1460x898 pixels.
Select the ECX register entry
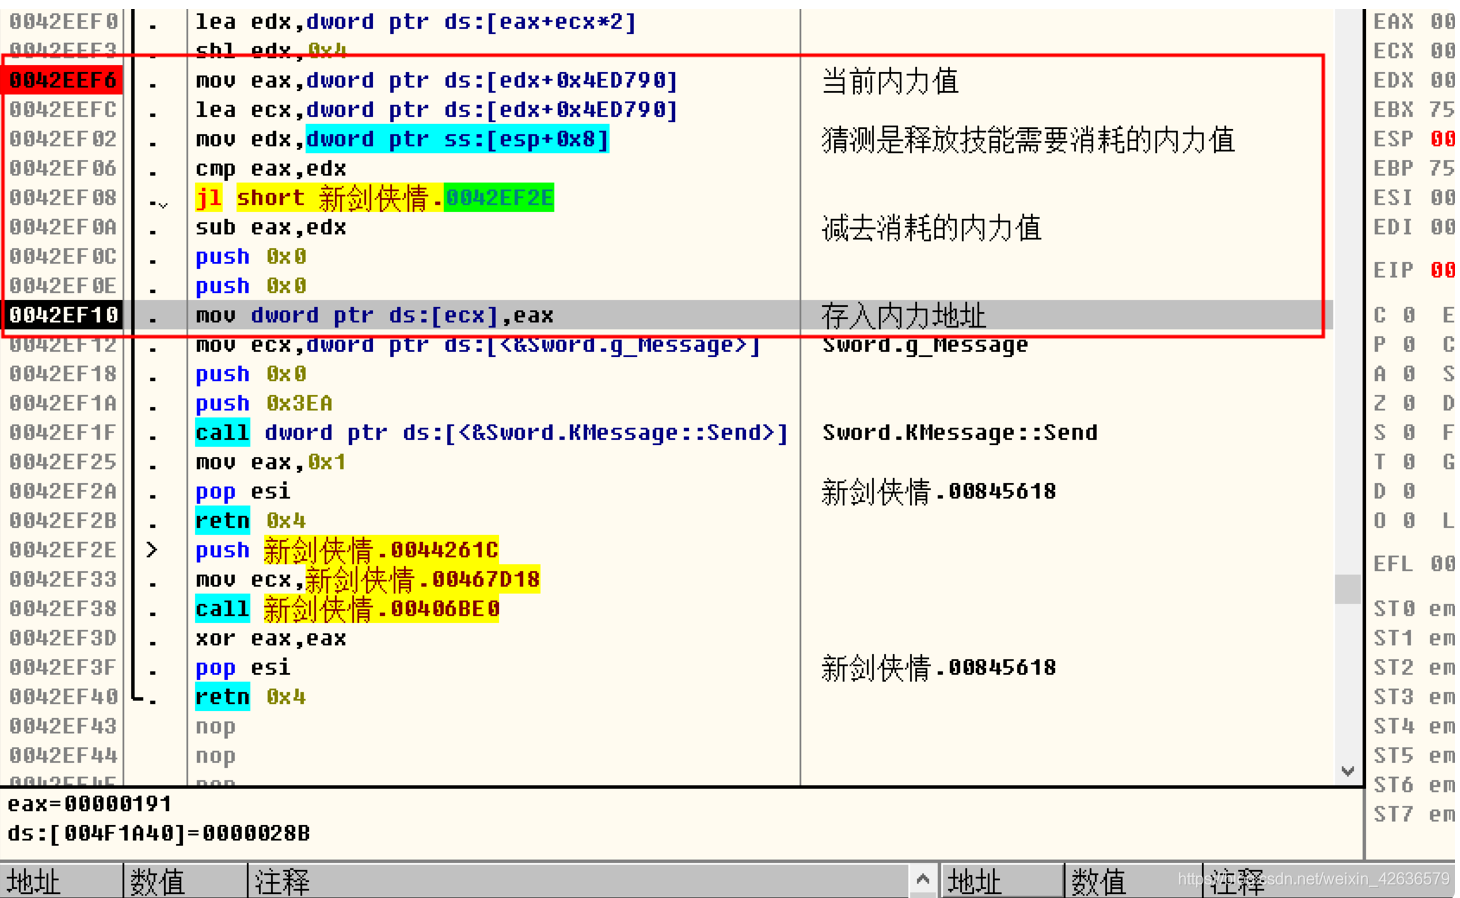1413,51
